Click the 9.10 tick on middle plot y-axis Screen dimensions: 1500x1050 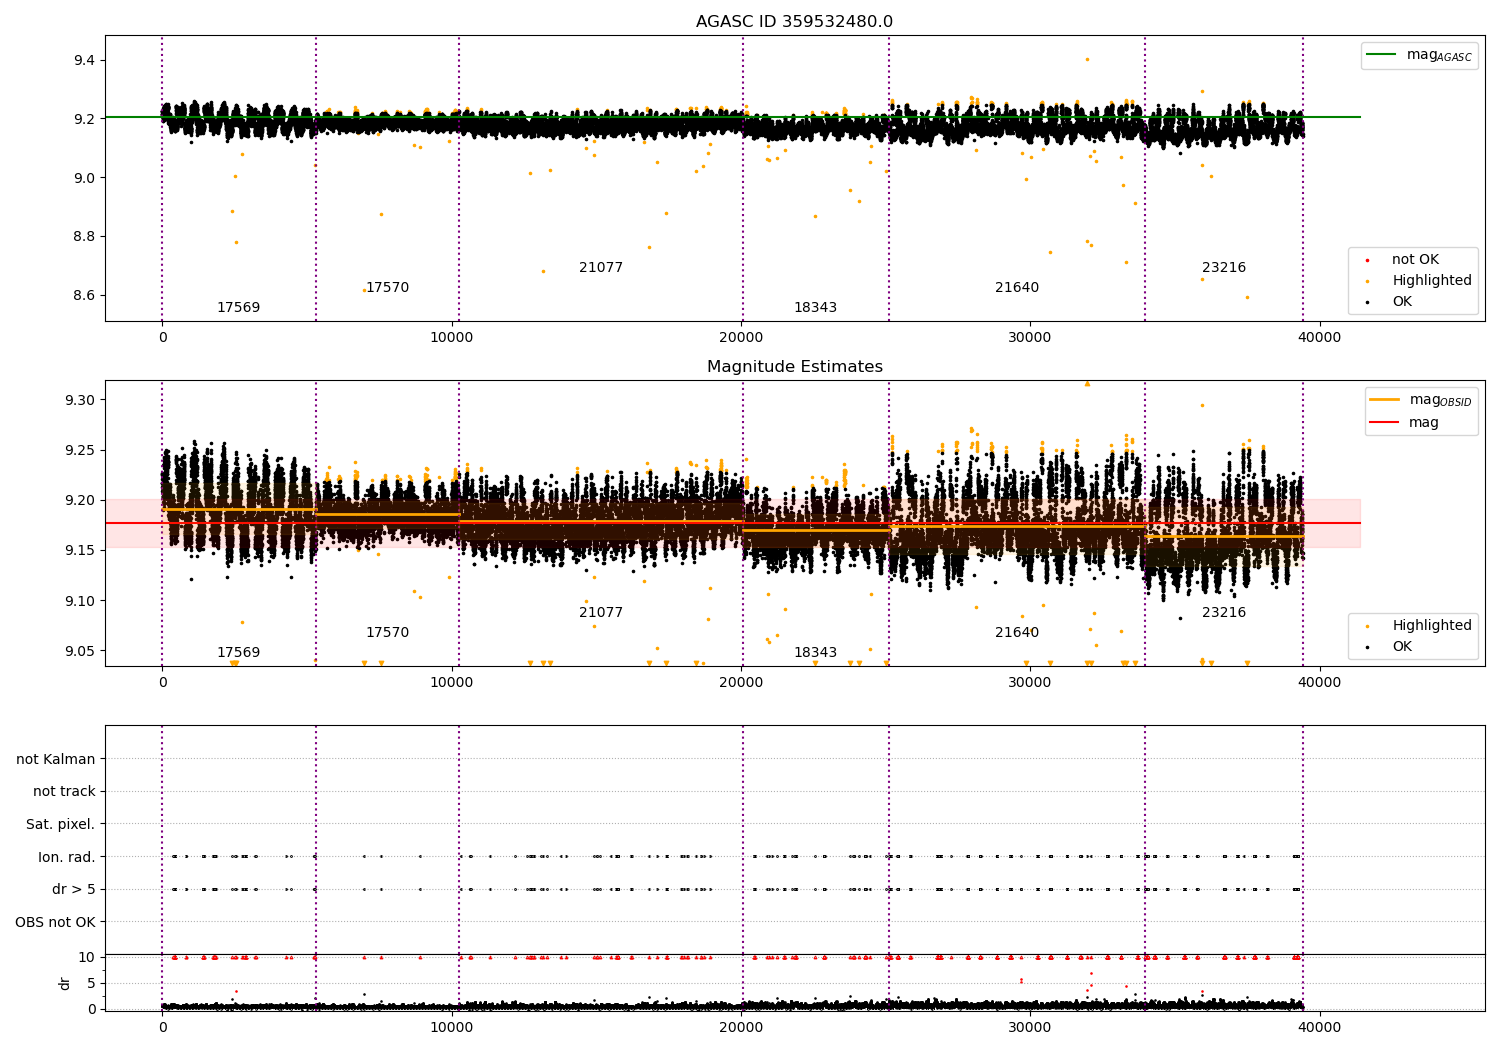point(80,602)
